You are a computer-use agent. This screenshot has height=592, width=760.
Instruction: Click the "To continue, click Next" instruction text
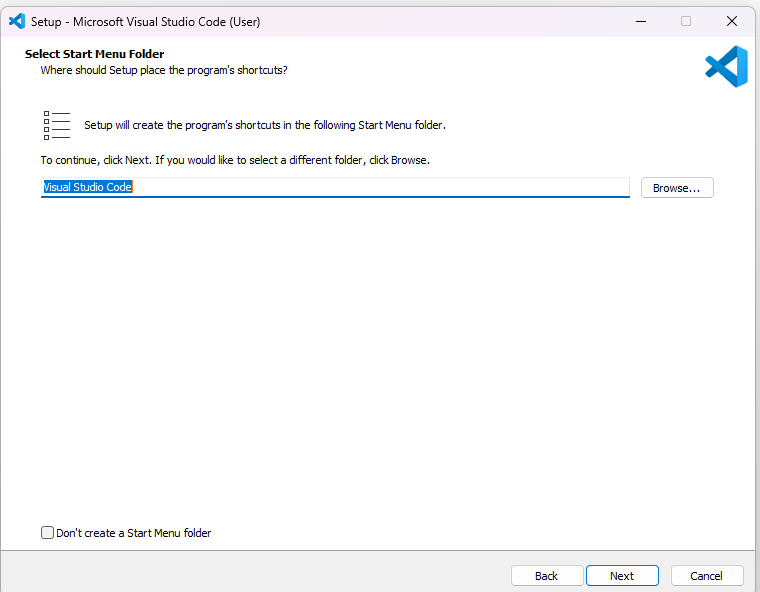235,160
